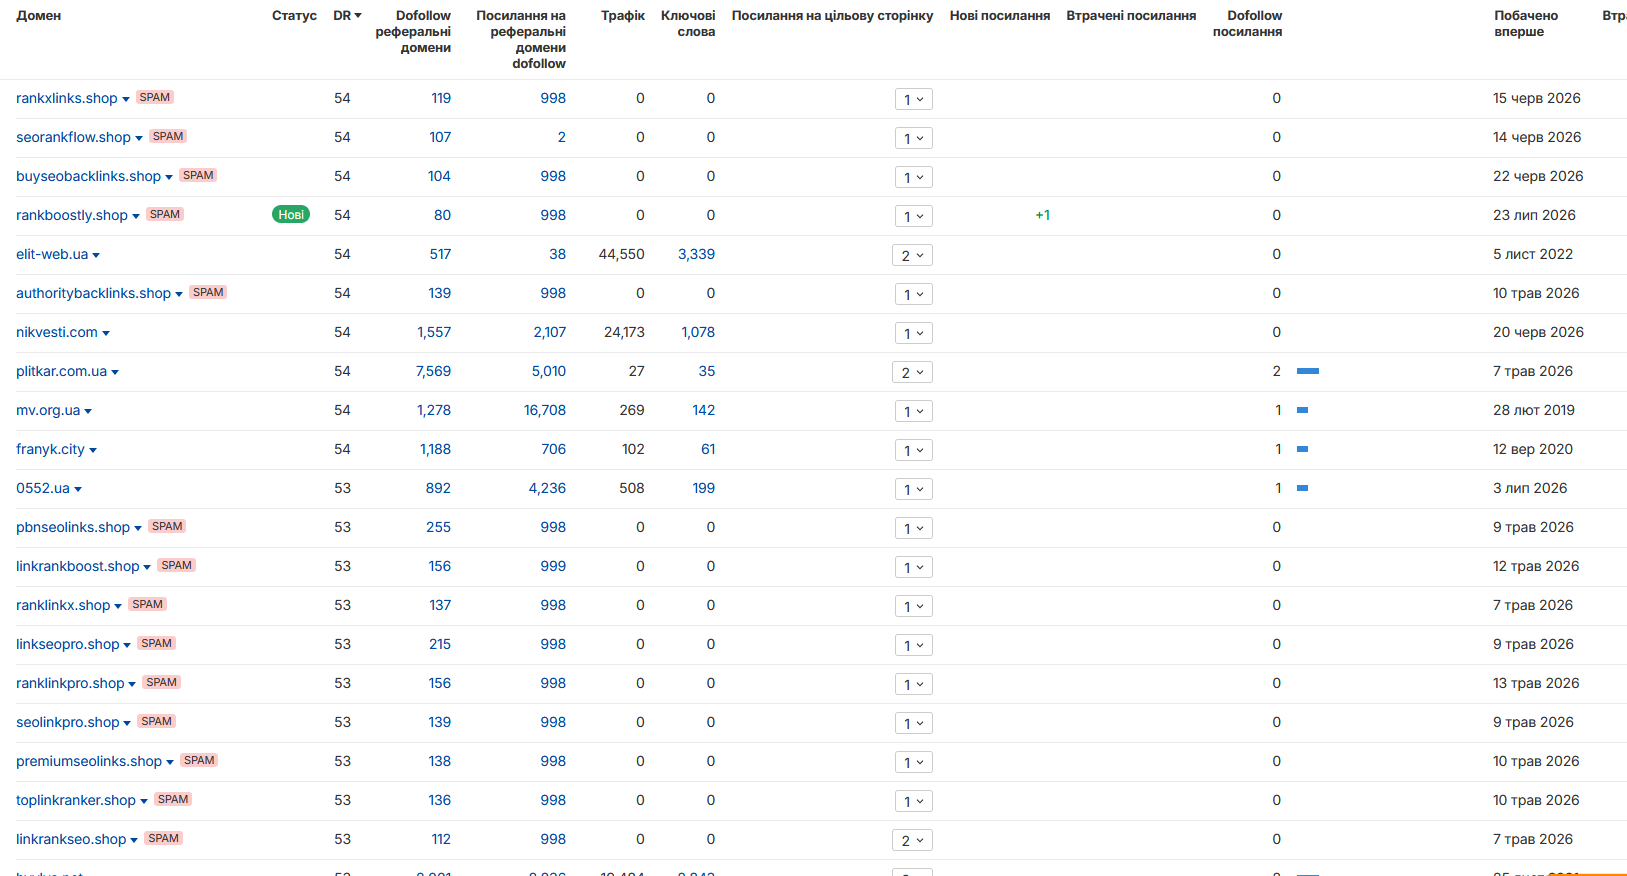Expand caret menu next to franyk.city
The image size is (1627, 876).
pos(93,450)
